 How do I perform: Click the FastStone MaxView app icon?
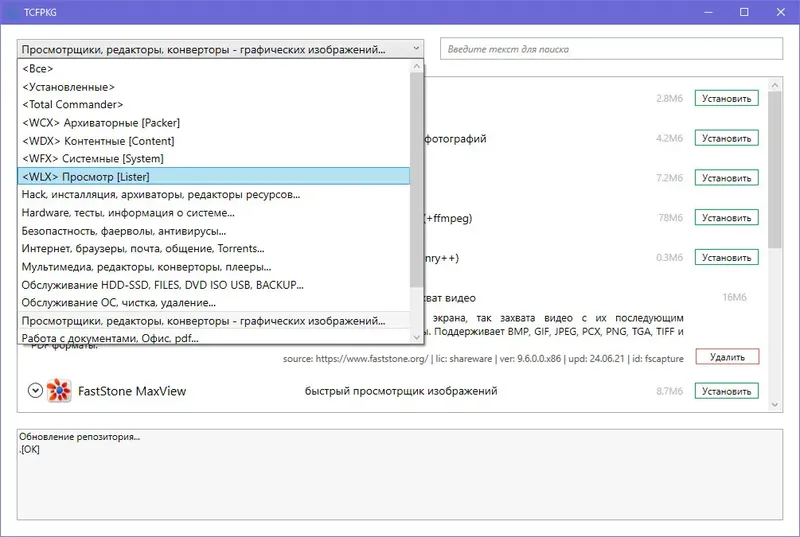(x=59, y=391)
